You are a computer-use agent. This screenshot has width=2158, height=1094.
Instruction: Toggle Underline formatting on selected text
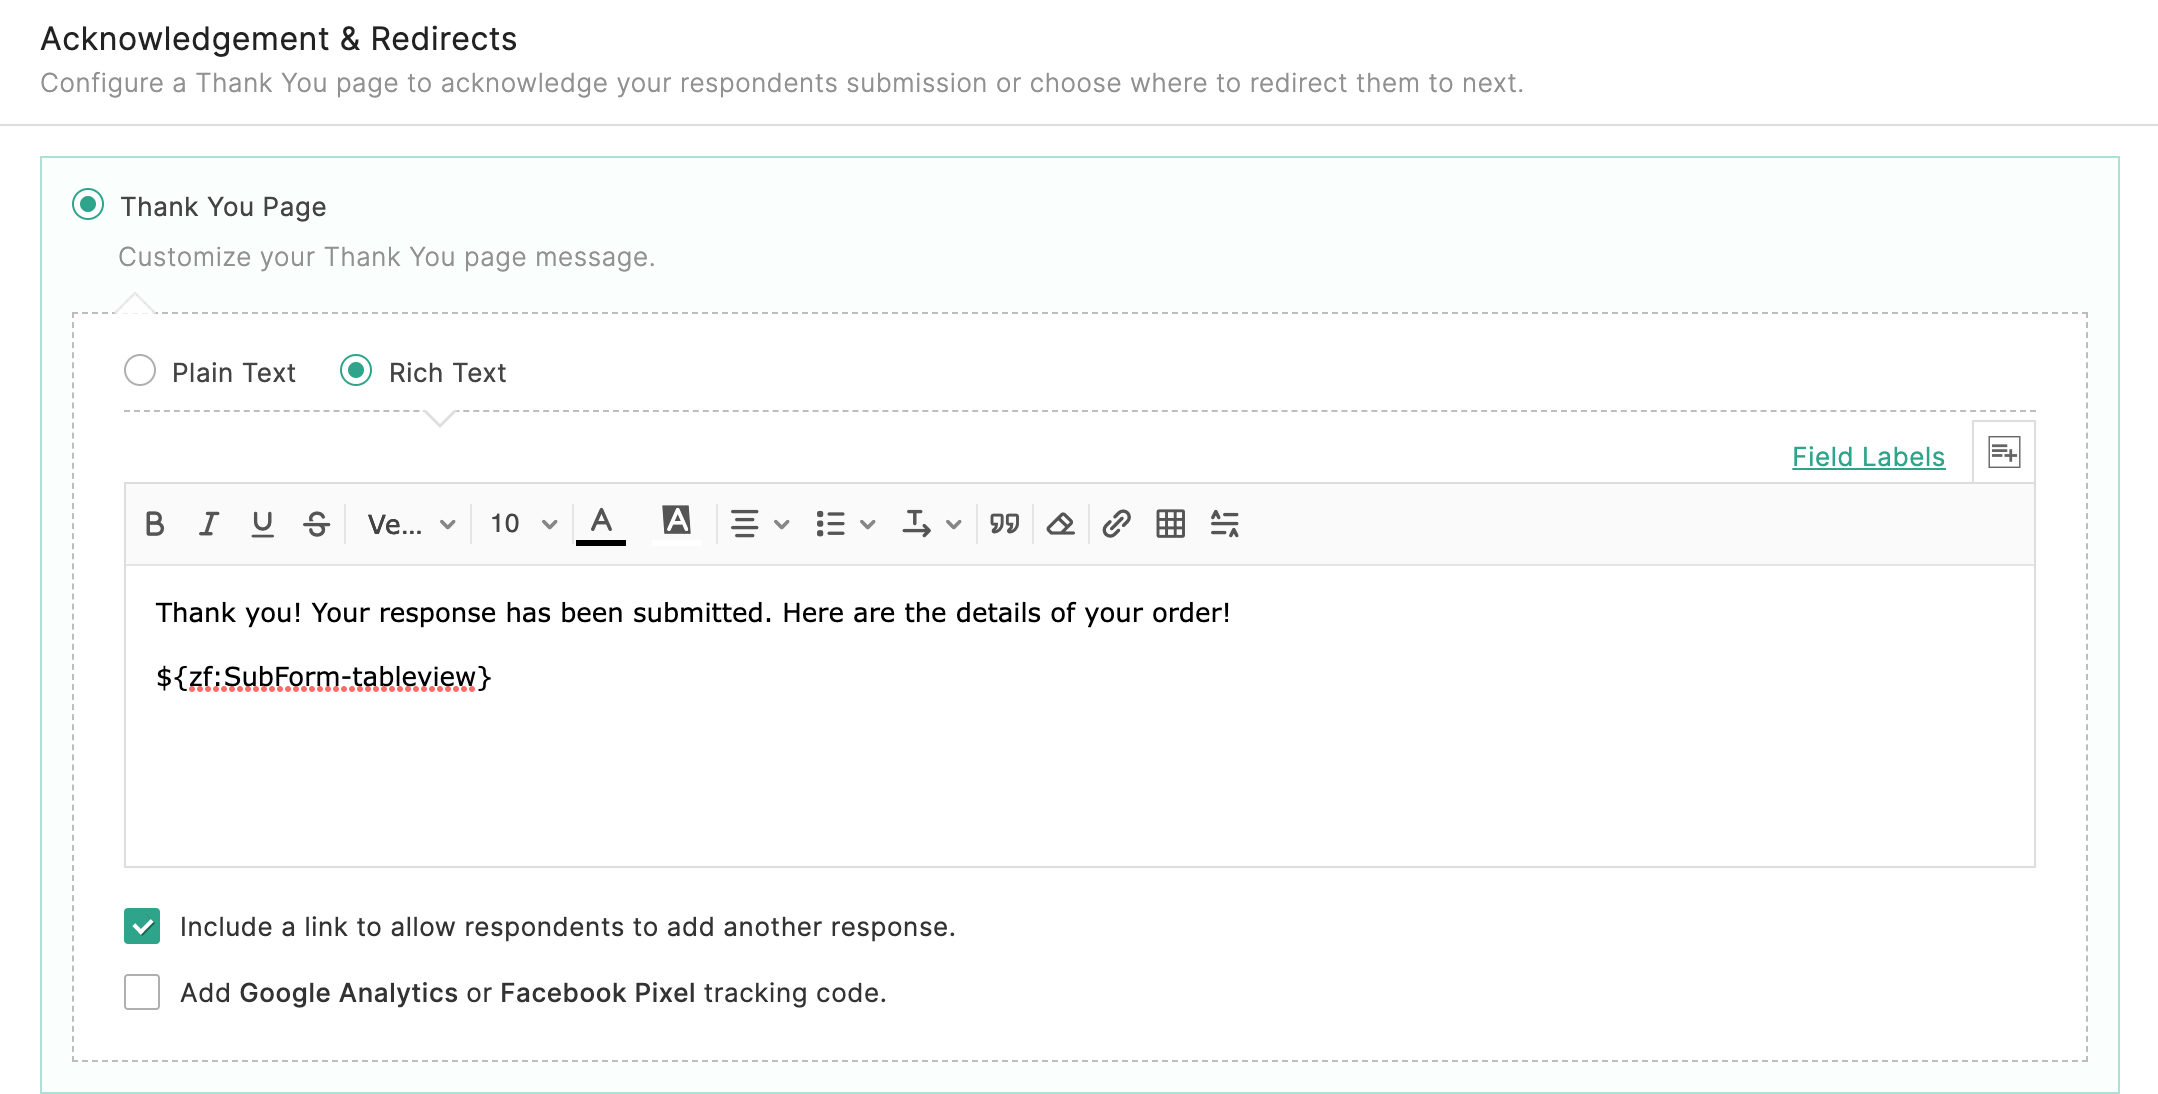265,523
